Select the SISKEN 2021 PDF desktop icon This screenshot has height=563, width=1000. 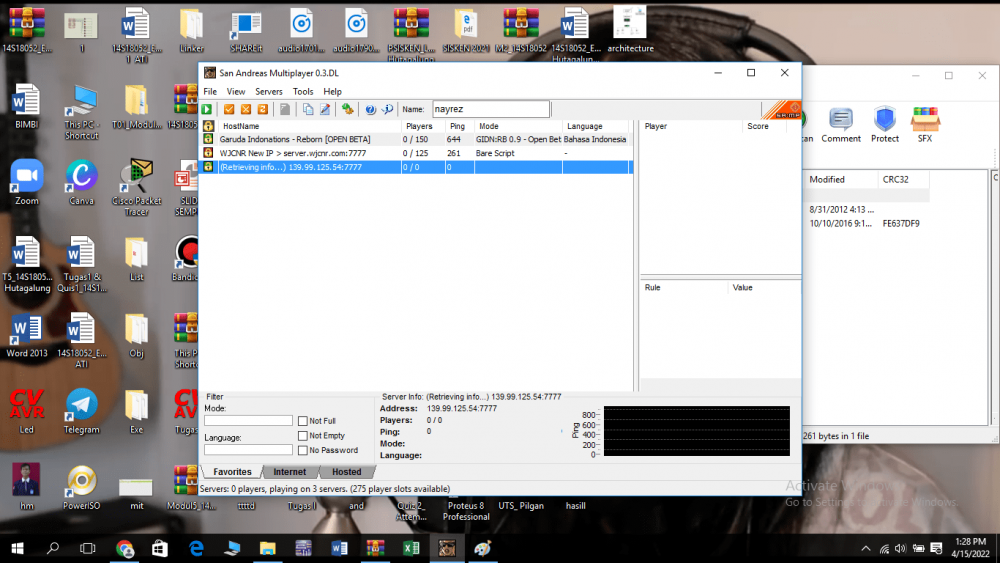pyautogui.click(x=466, y=31)
